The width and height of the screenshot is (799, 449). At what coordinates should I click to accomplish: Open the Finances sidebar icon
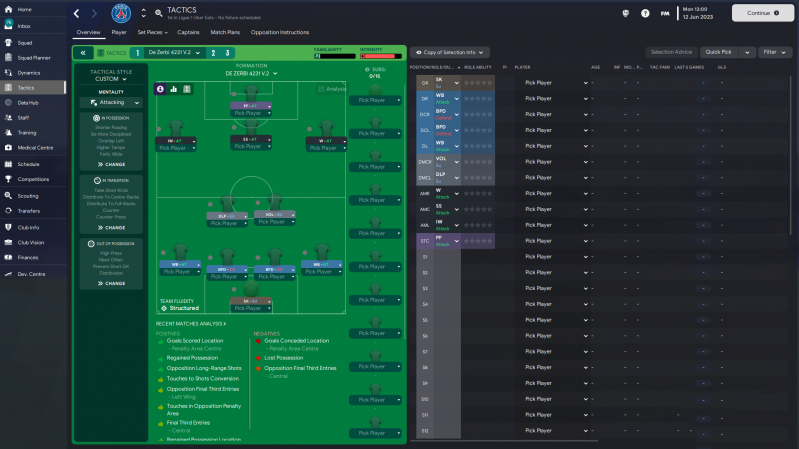coord(9,257)
